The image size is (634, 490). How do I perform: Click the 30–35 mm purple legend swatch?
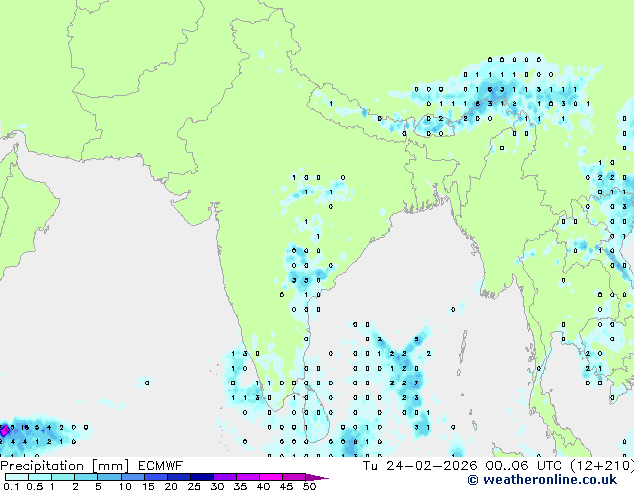pos(224,477)
